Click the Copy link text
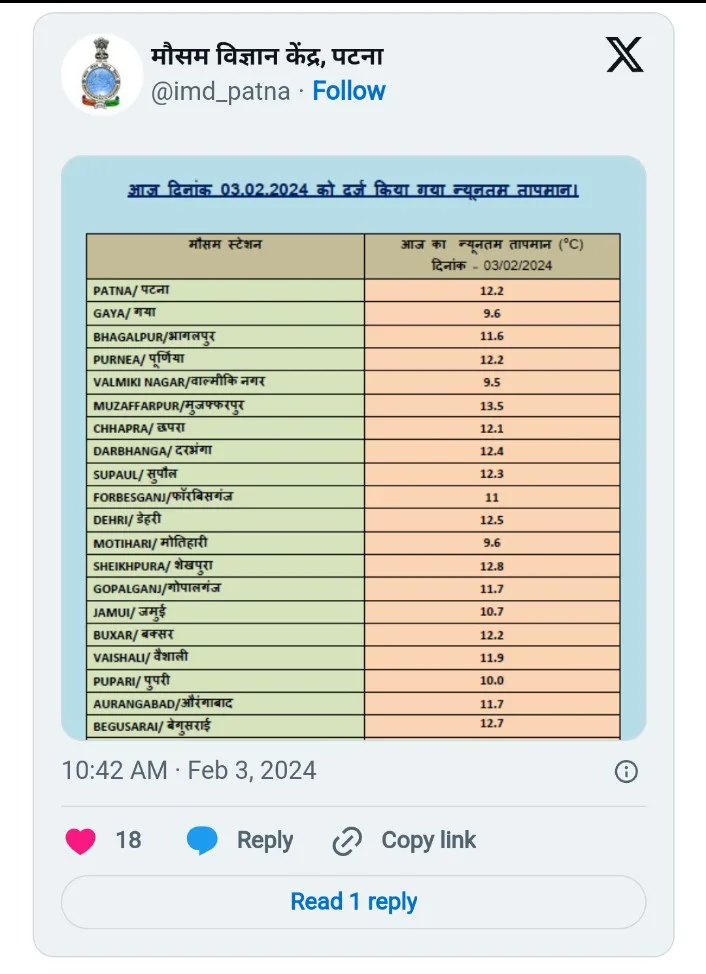 coord(428,841)
